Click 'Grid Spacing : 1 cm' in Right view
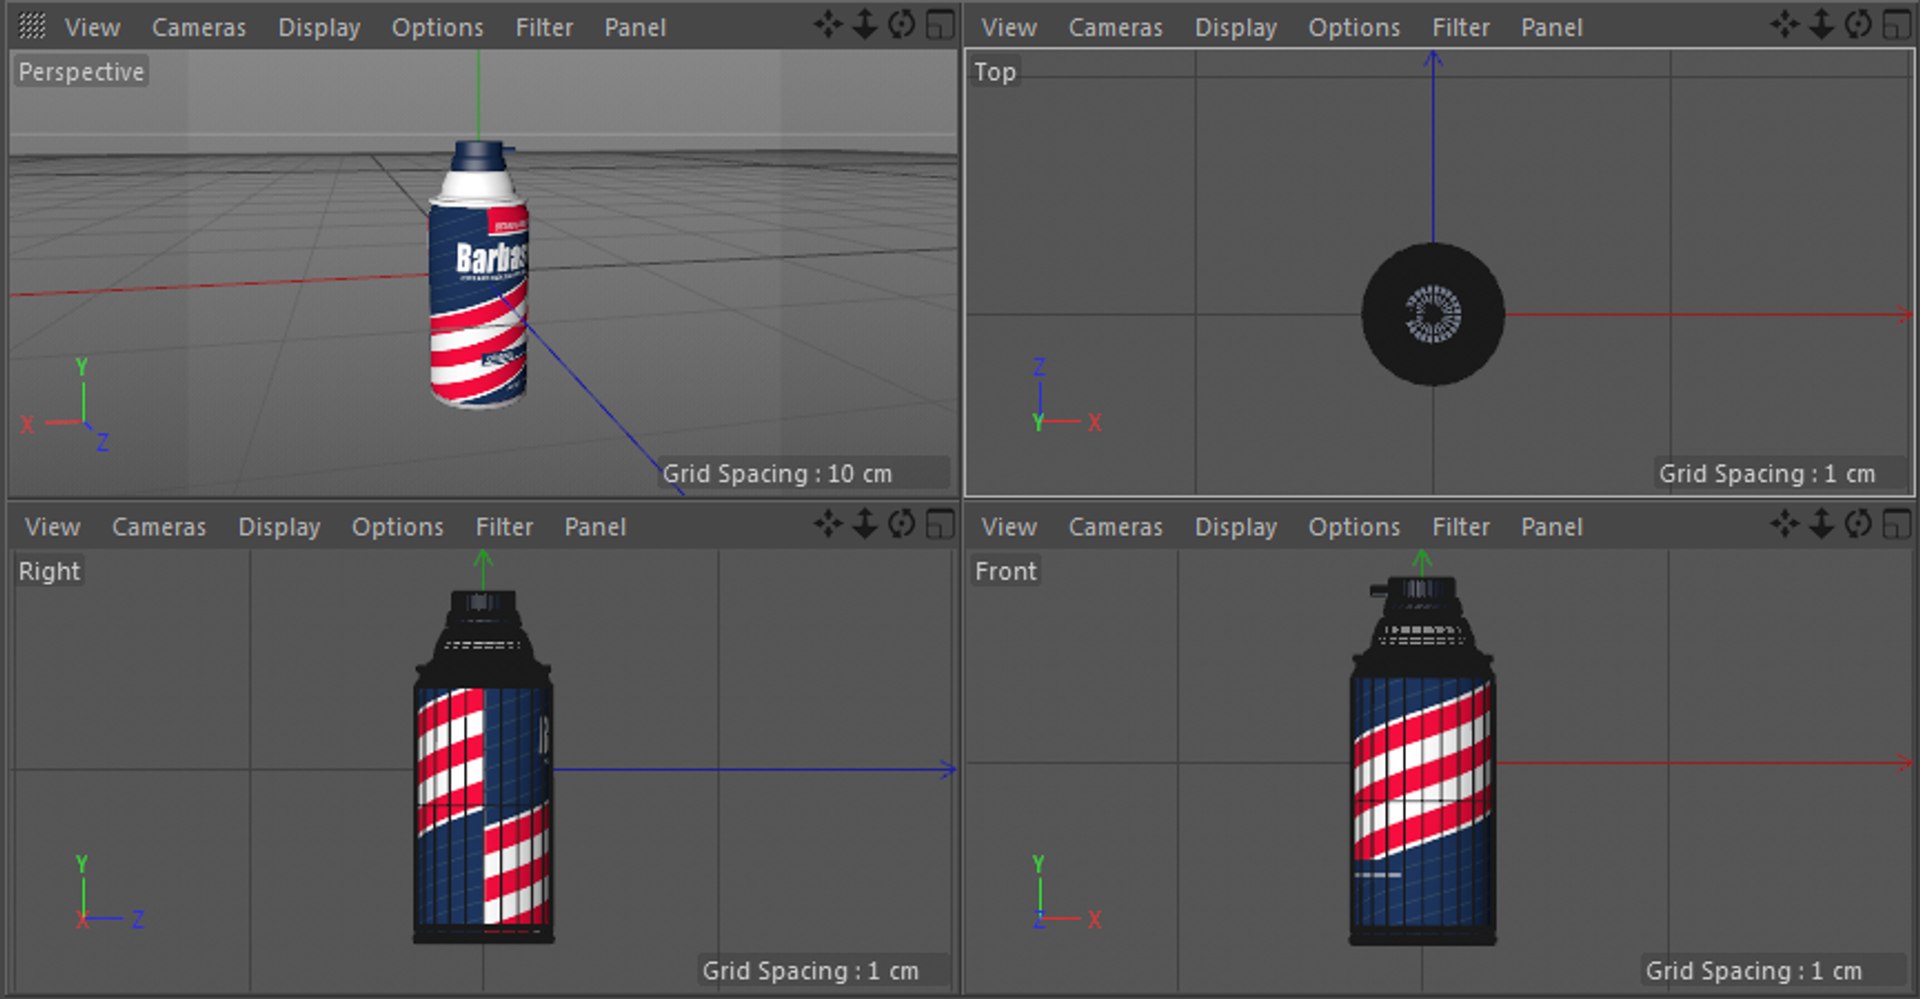Image resolution: width=1920 pixels, height=999 pixels. 810,971
